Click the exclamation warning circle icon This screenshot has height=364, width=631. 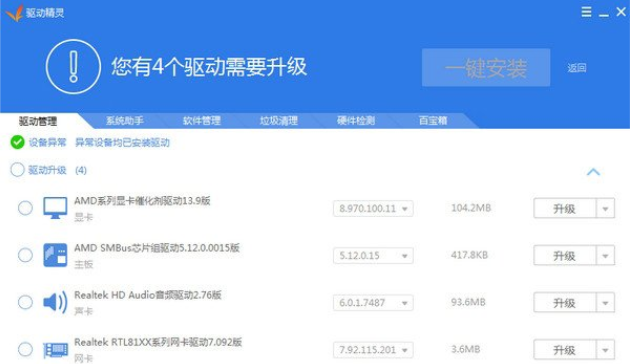pyautogui.click(x=73, y=67)
